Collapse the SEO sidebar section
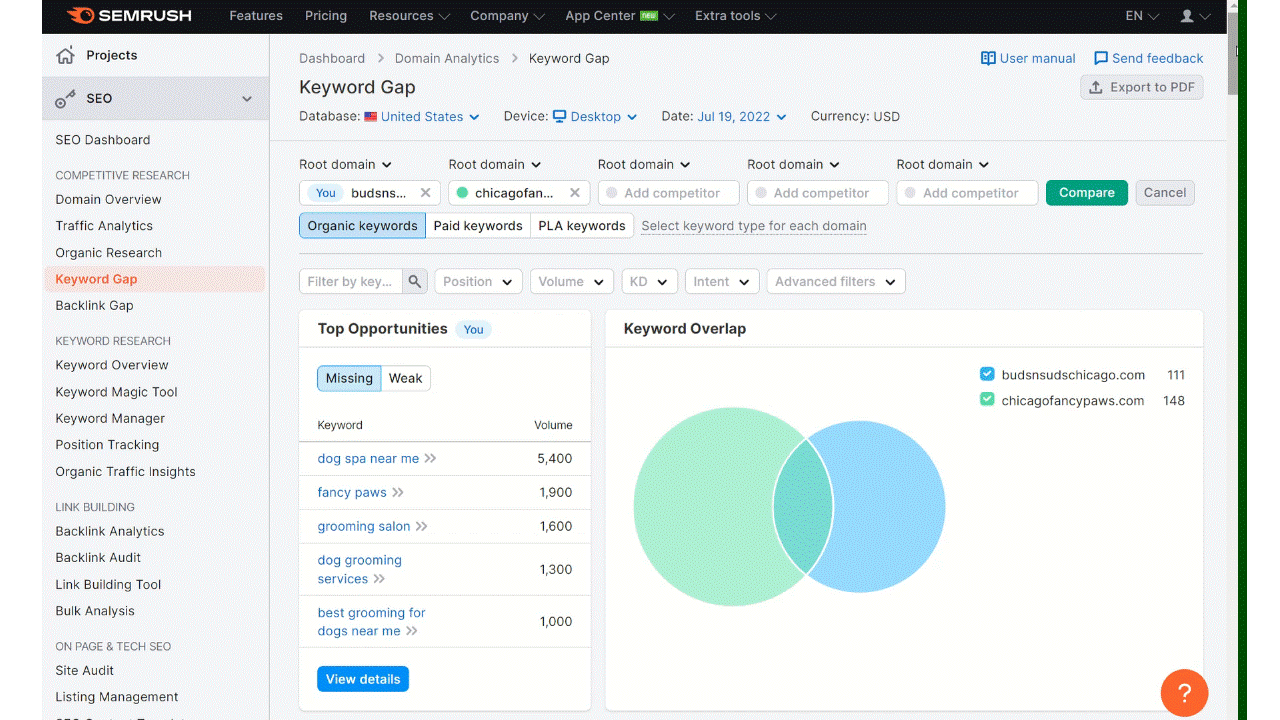 coord(247,99)
